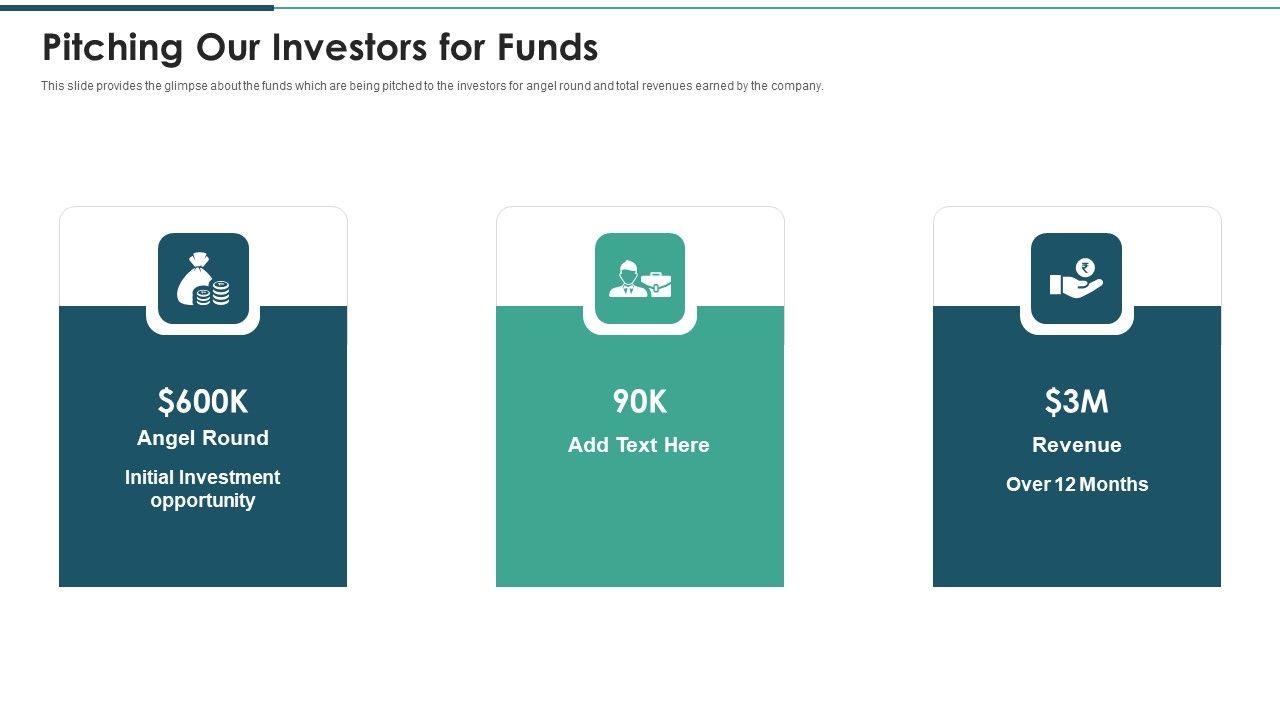Click the thick dark bar above the title
Image resolution: width=1280 pixels, height=720 pixels.
click(x=137, y=8)
